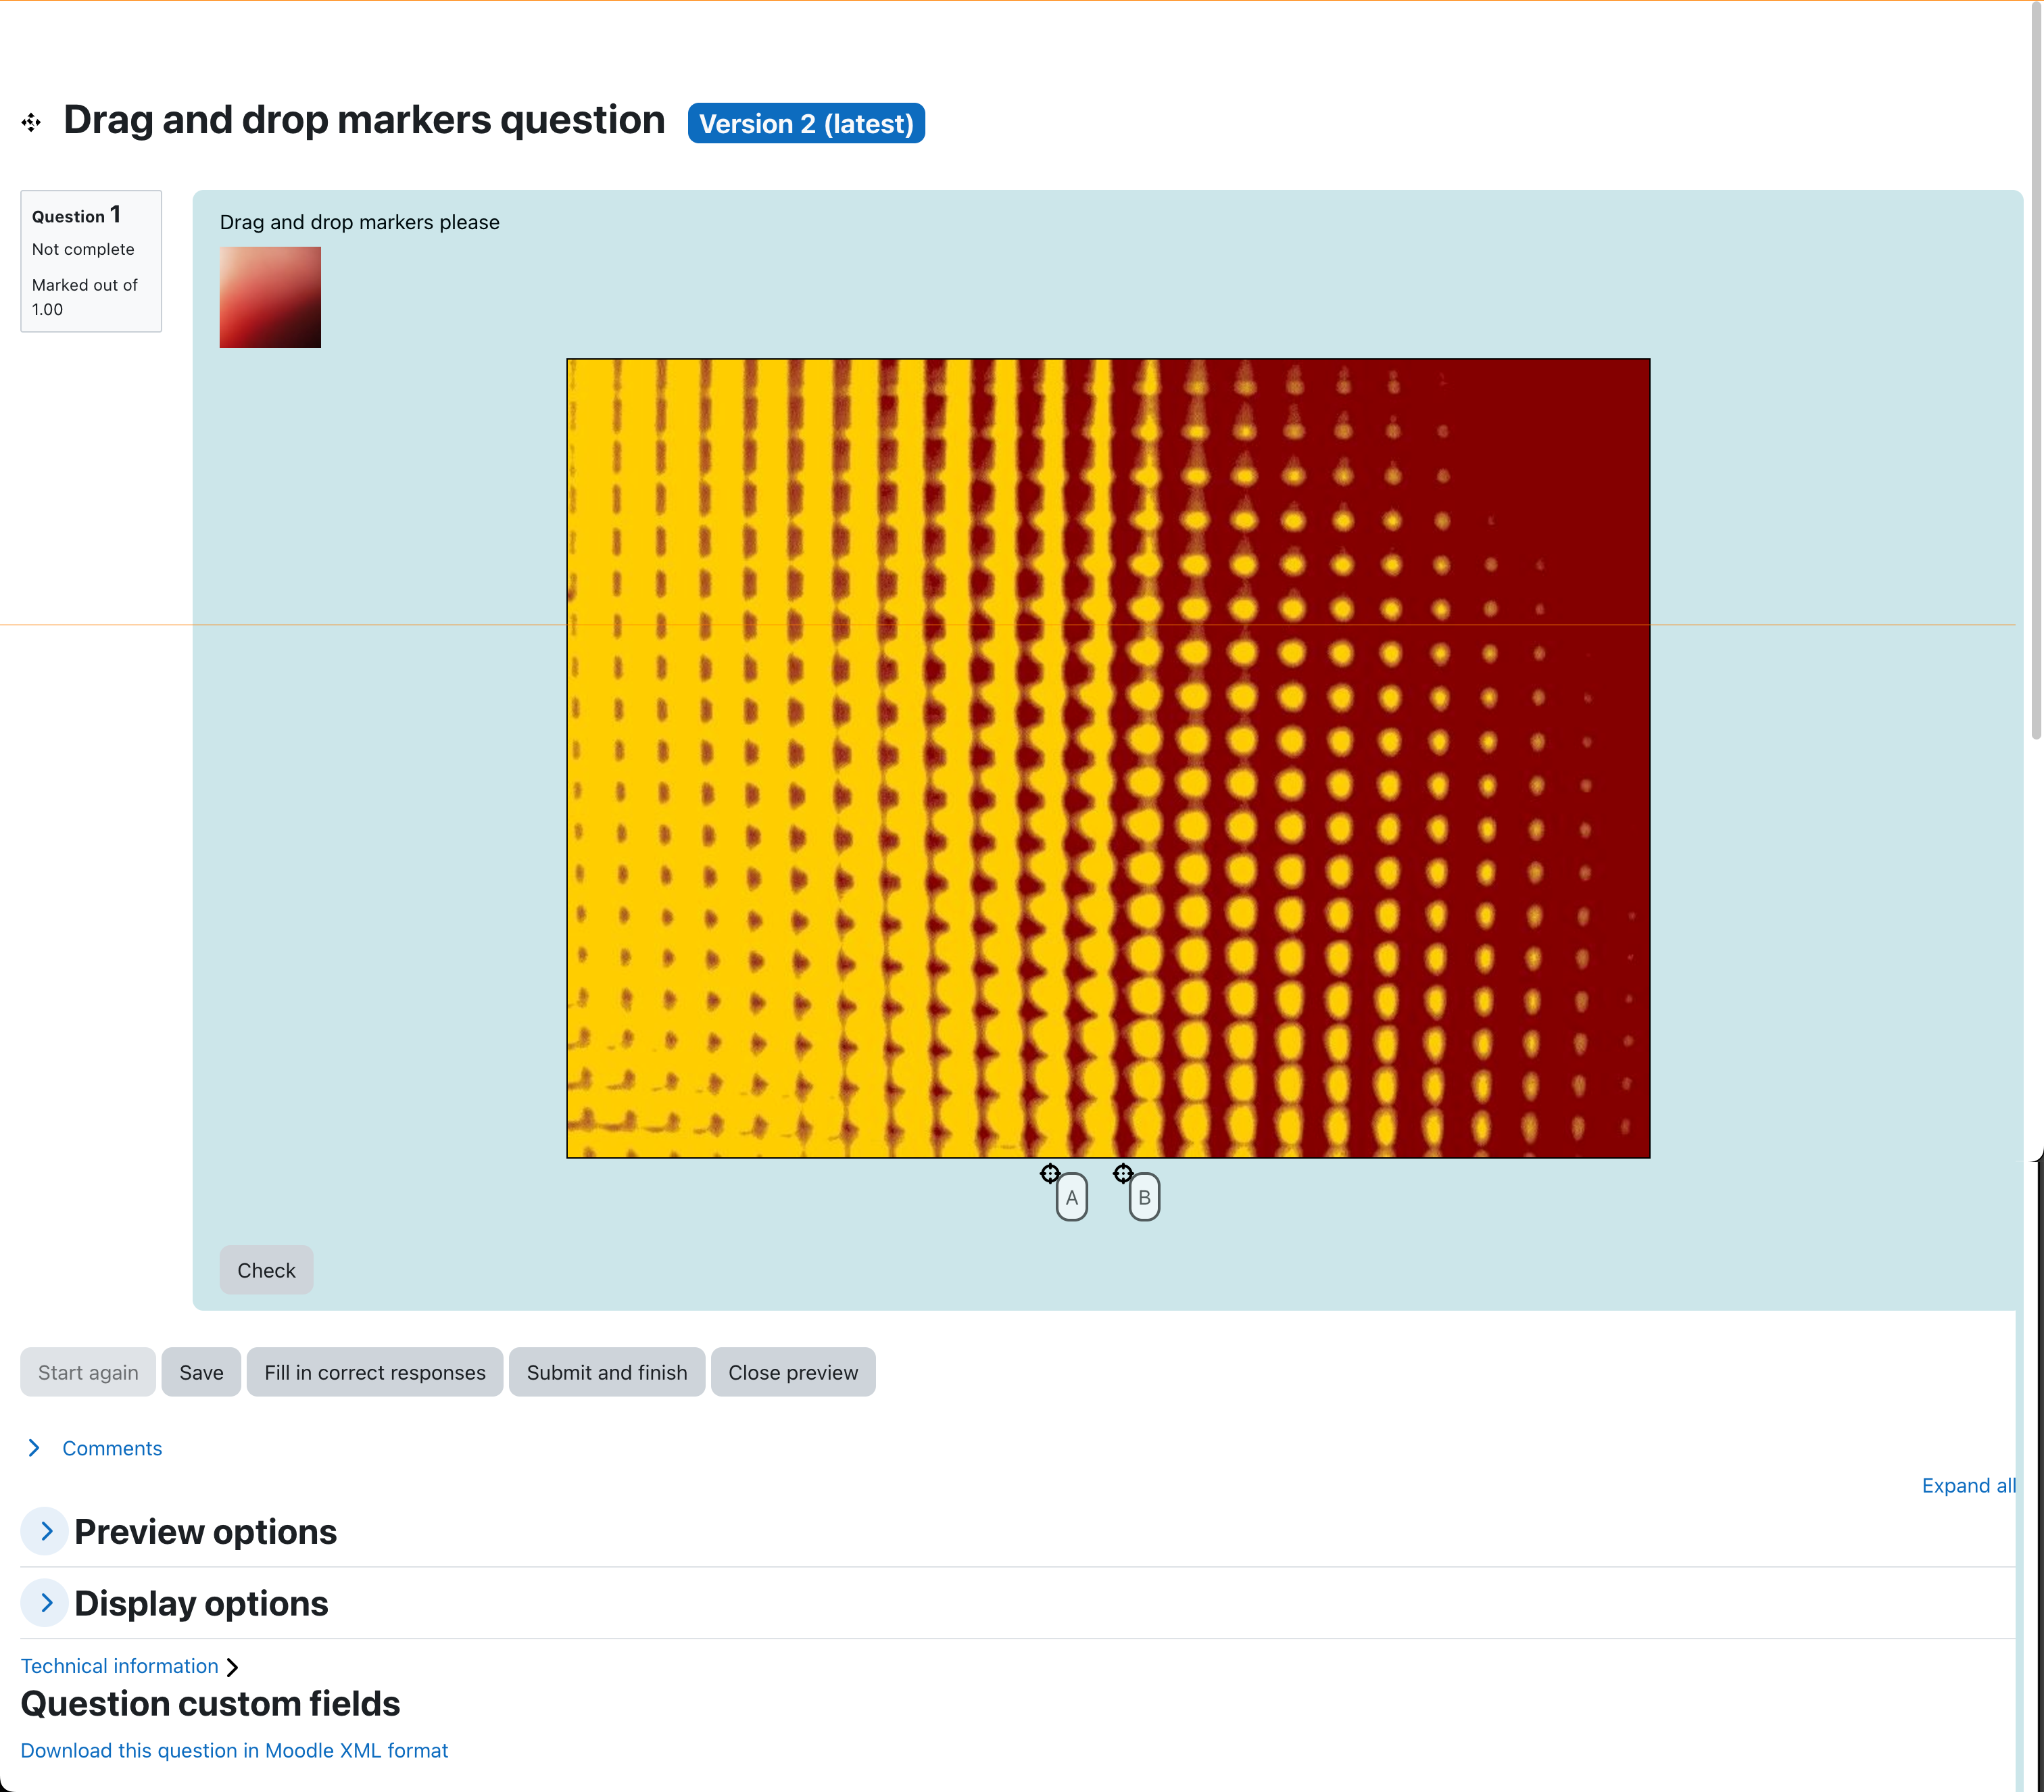
Task: Pick the draggable marker label B
Action: (x=1145, y=1197)
